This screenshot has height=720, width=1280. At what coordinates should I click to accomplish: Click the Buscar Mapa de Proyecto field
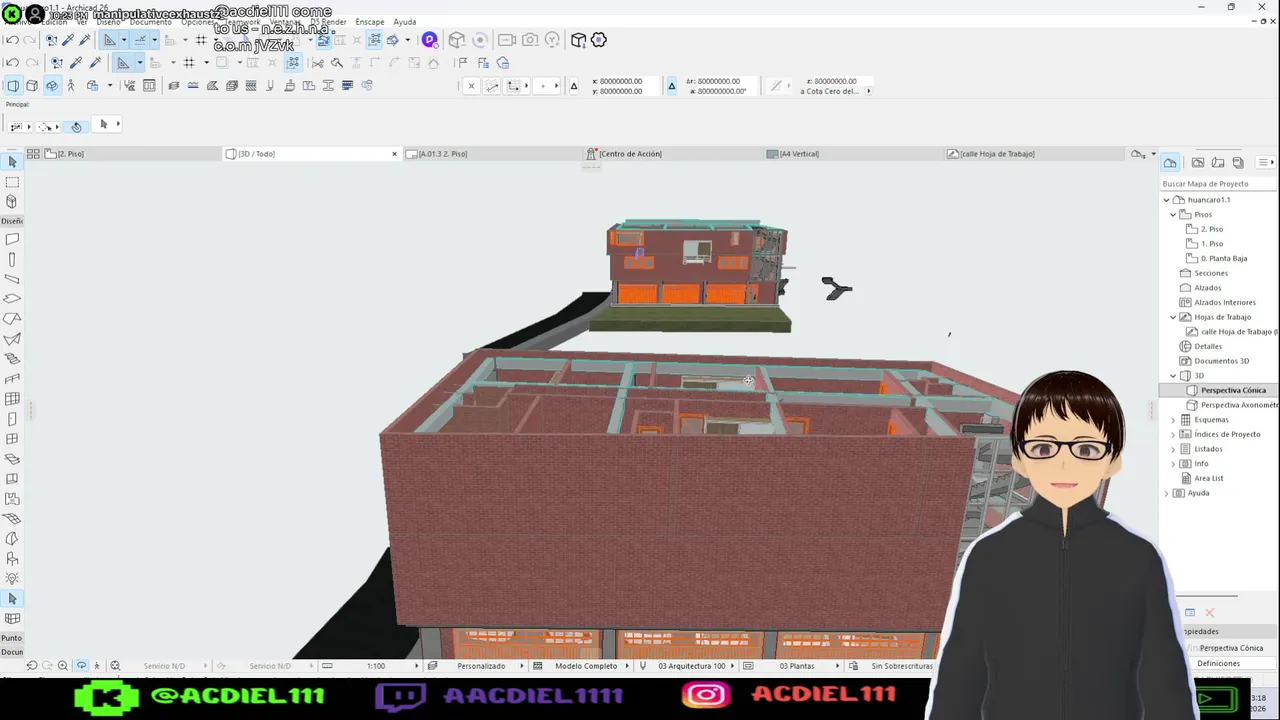pyautogui.click(x=1218, y=184)
